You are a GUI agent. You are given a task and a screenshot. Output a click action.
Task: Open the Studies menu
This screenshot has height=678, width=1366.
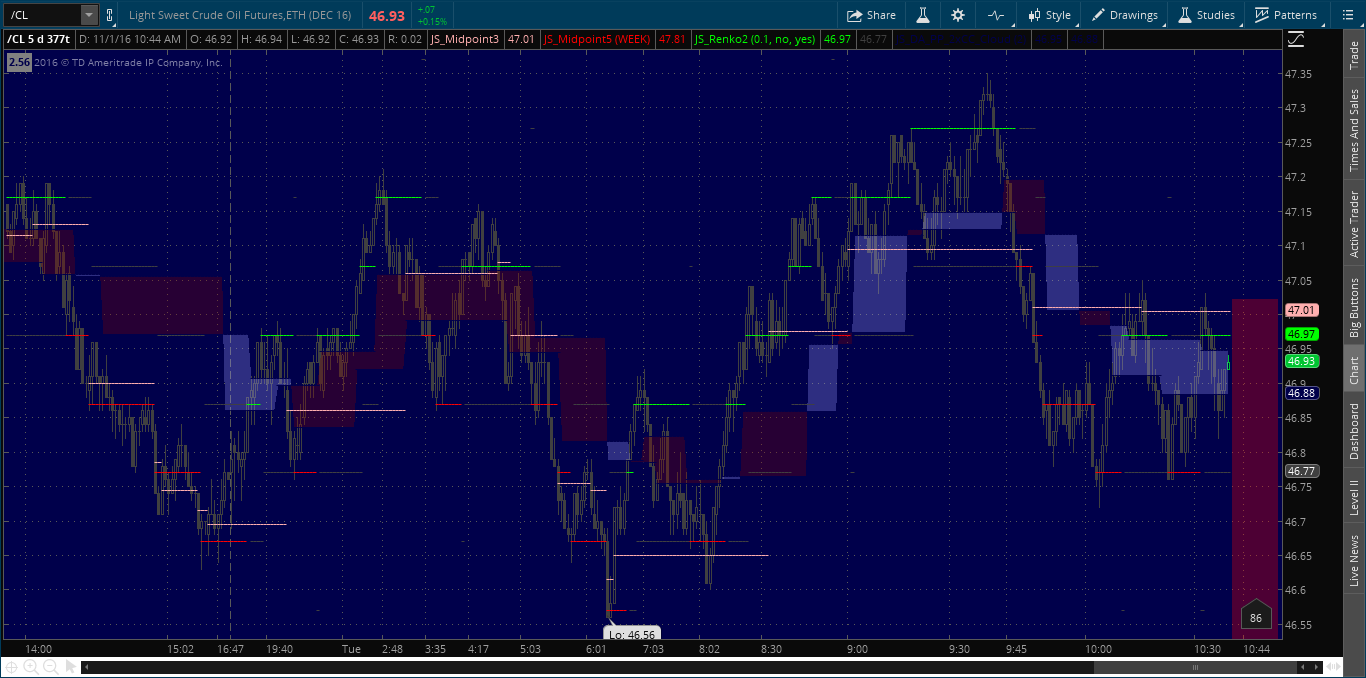(x=1206, y=15)
